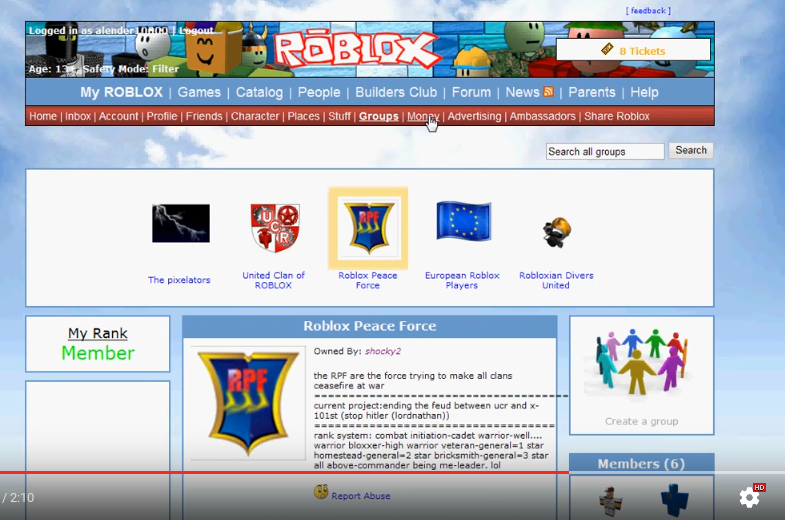The width and height of the screenshot is (785, 520).
Task: Click the Create a group text link
Action: click(641, 421)
